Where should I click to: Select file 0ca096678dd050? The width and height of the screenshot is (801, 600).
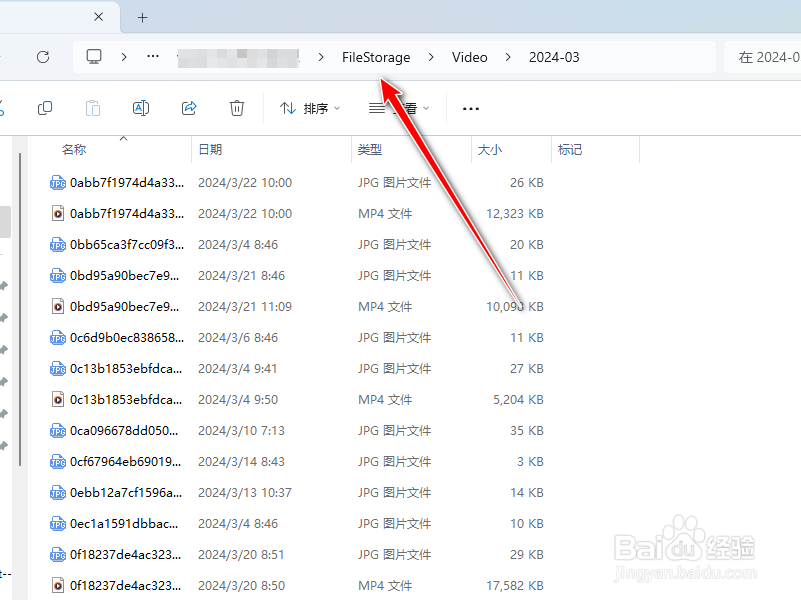pos(296,430)
